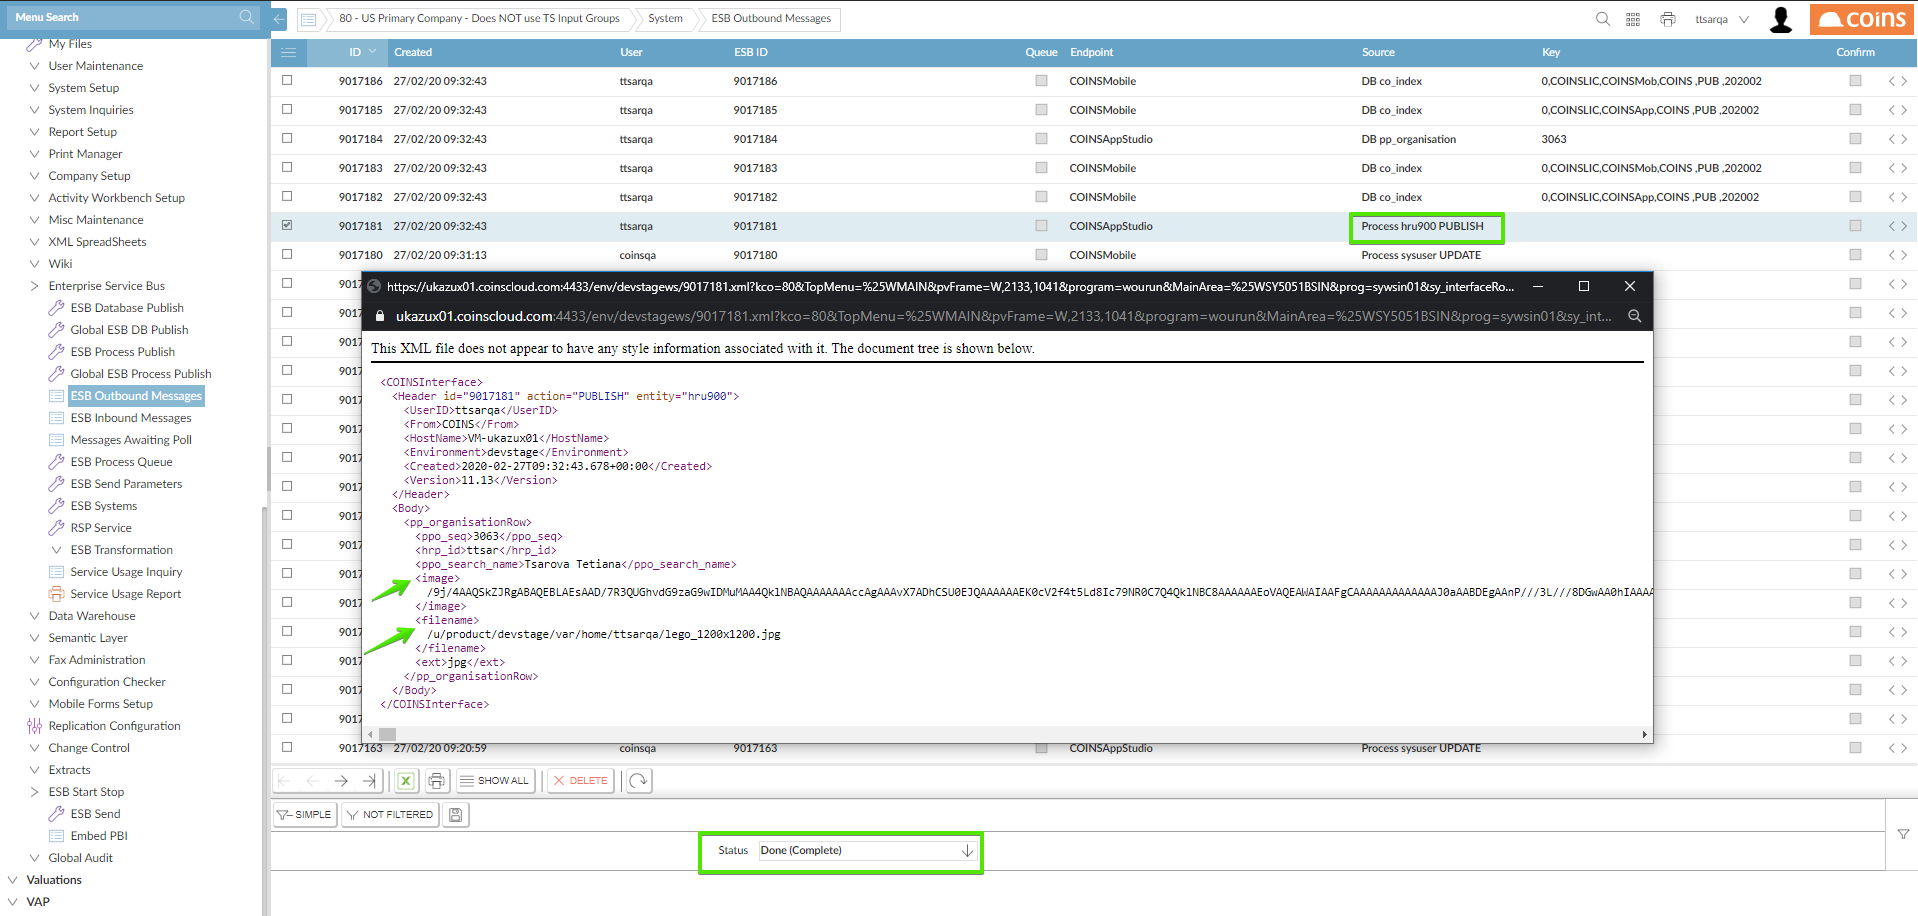This screenshot has height=916, width=1918.
Task: Click SHOW ALL button
Action: click(x=495, y=781)
